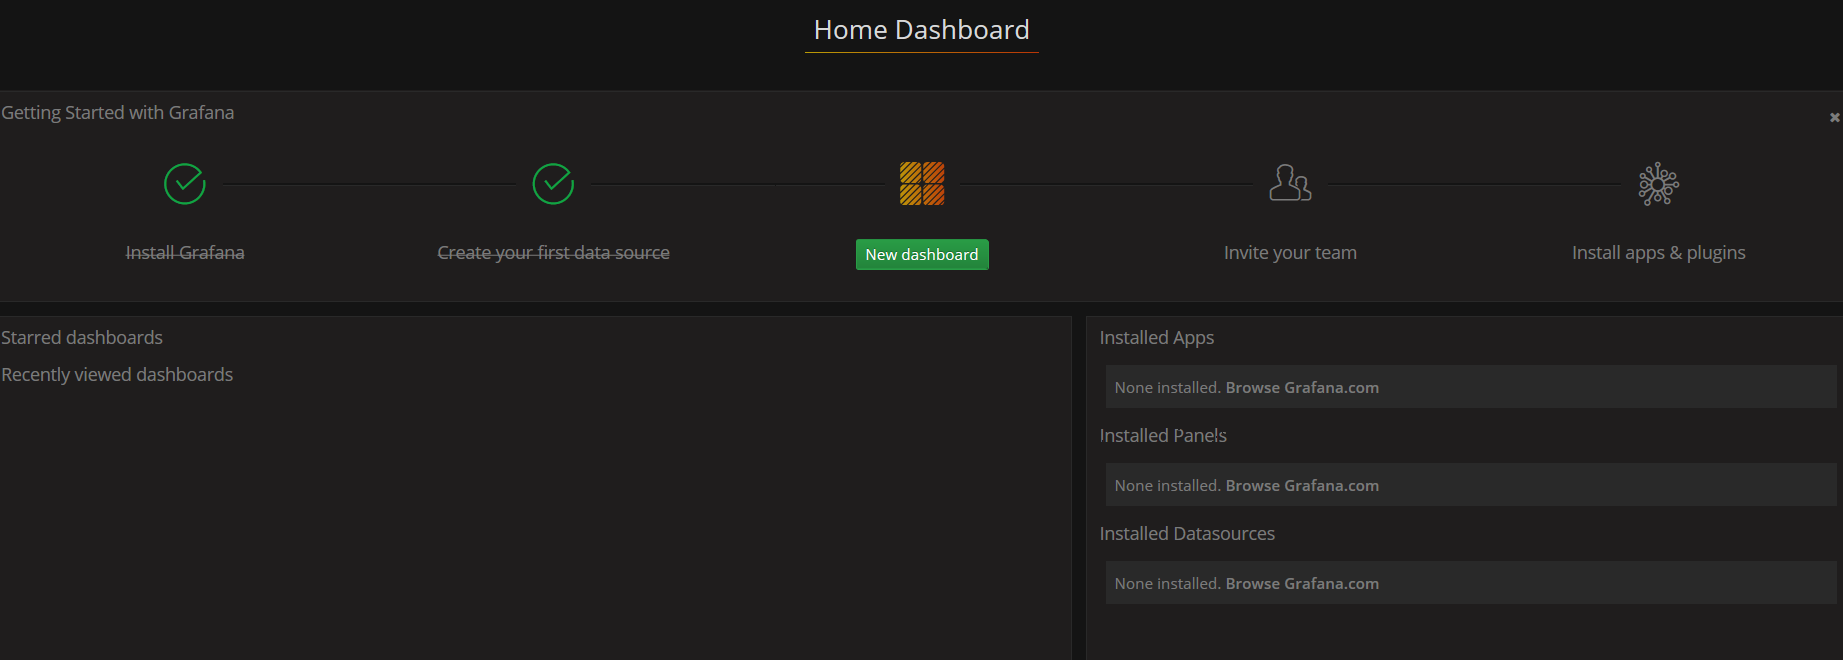Click the Invite your team users icon
The width and height of the screenshot is (1843, 660).
(1290, 183)
